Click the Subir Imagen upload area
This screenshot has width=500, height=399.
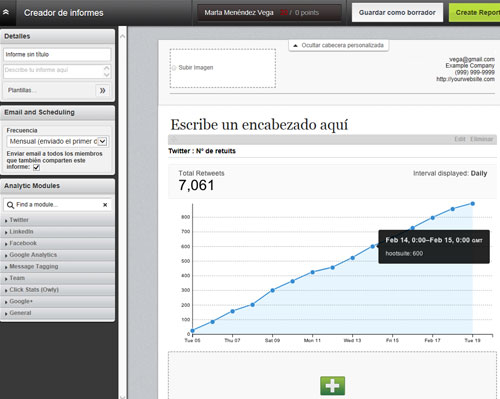[x=223, y=68]
